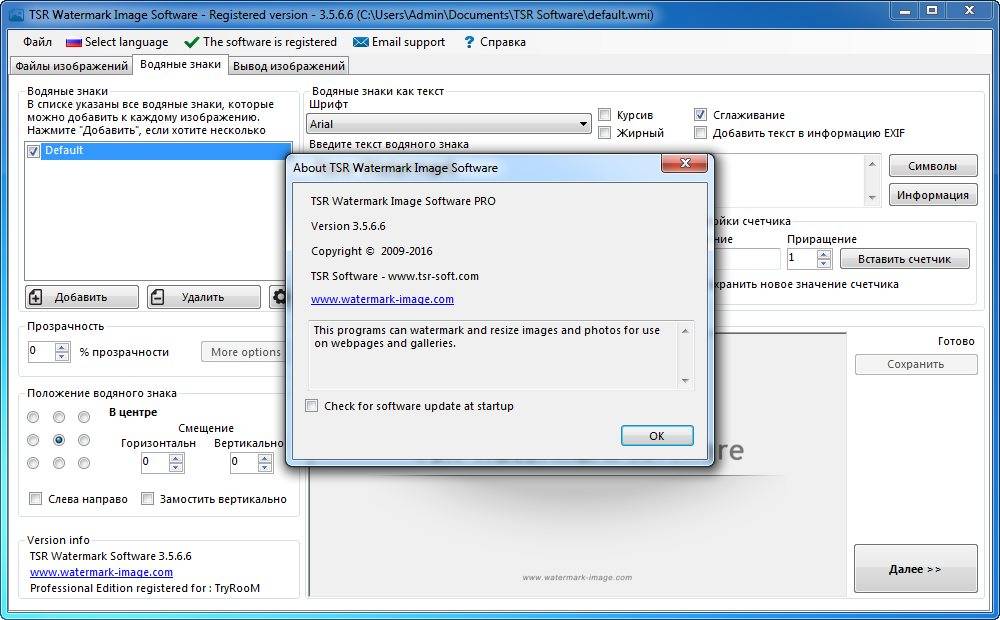Viewport: 1000px width, 620px height.
Task: Enable Замостить вертикально checkbox
Action: click(147, 498)
